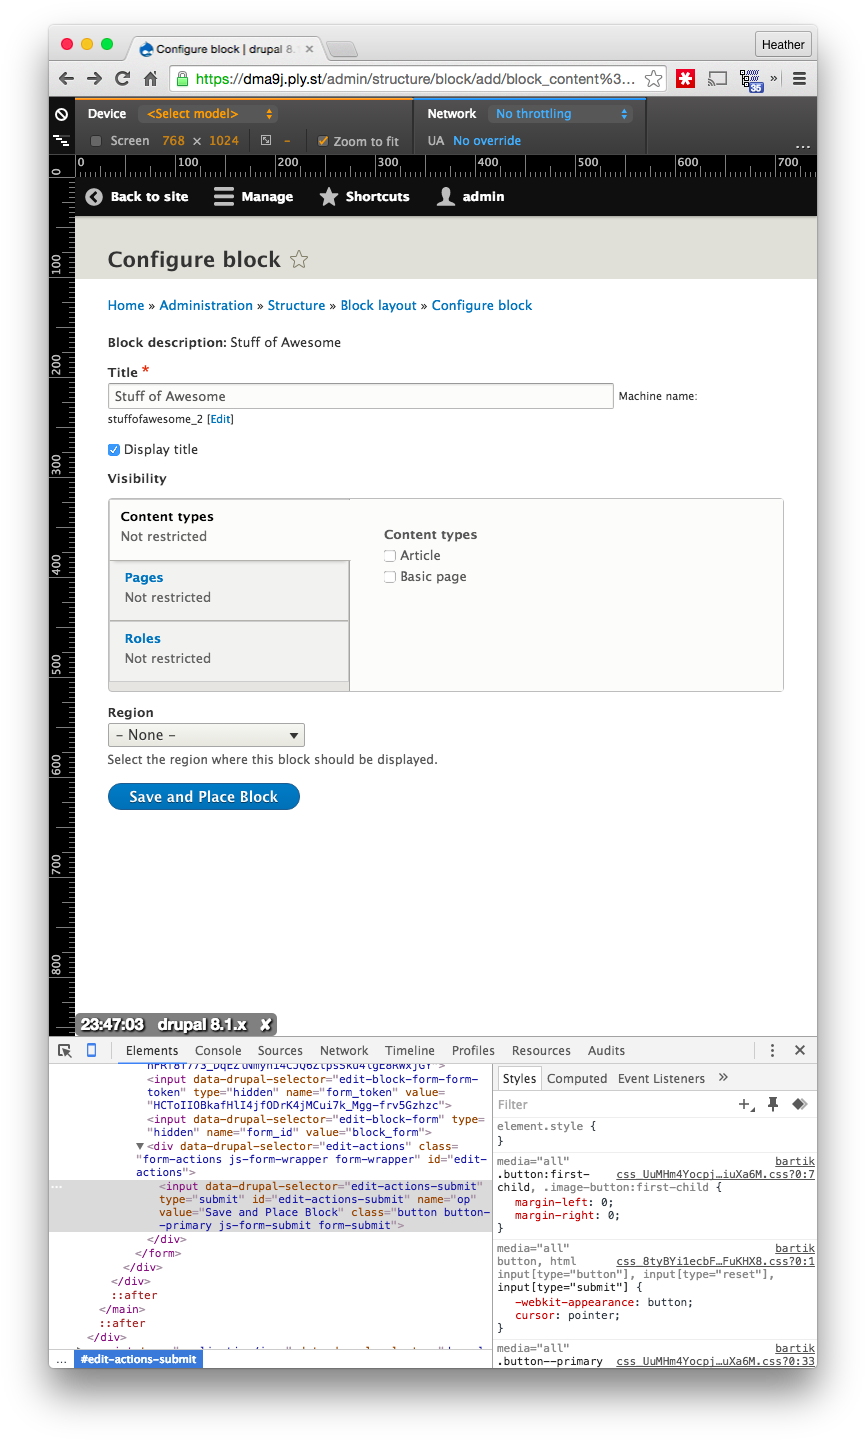Click the Chrome cast extension icon

(x=718, y=78)
